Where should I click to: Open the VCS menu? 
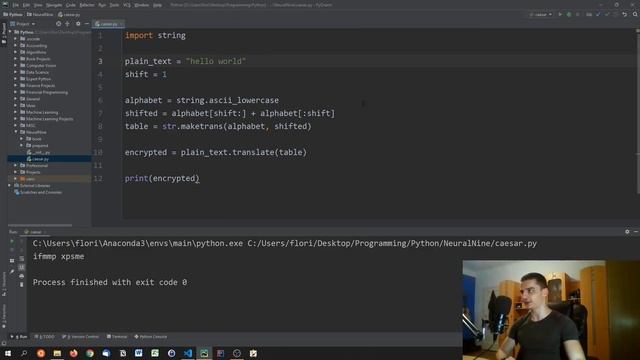coord(127,5)
